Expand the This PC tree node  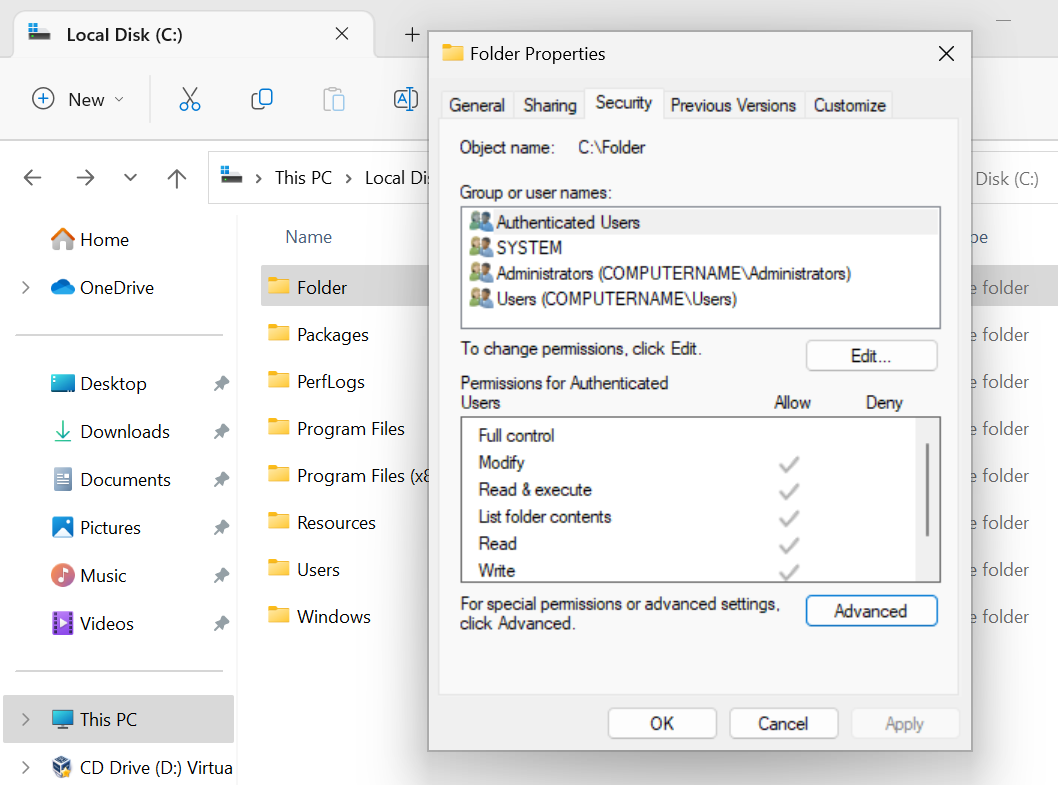coord(26,720)
